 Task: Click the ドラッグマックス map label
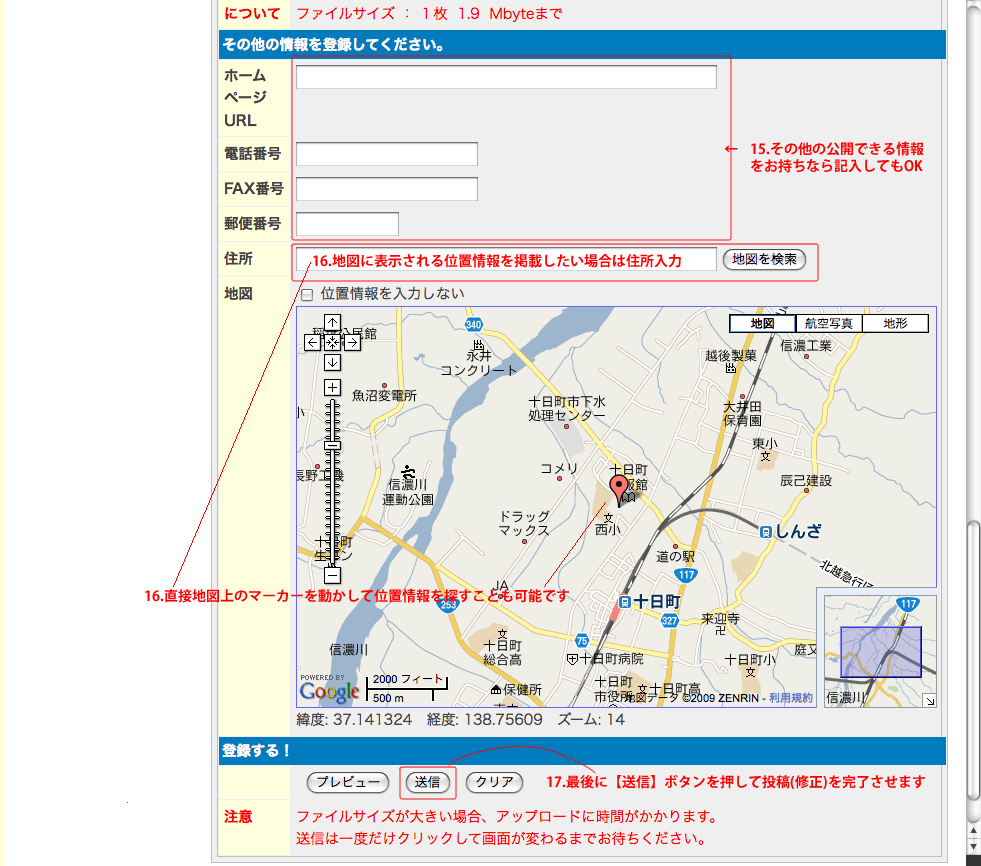[x=524, y=523]
